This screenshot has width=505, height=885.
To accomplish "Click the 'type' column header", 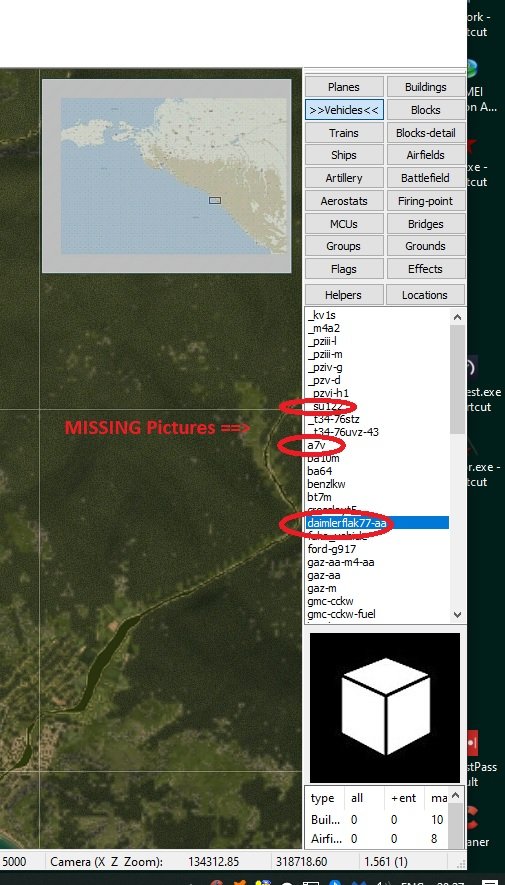I will [323, 798].
